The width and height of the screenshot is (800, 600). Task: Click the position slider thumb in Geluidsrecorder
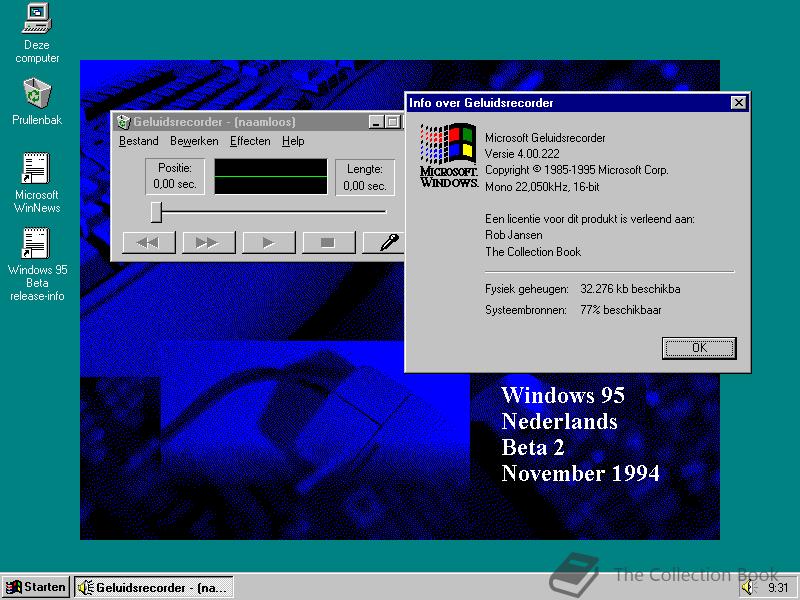156,211
